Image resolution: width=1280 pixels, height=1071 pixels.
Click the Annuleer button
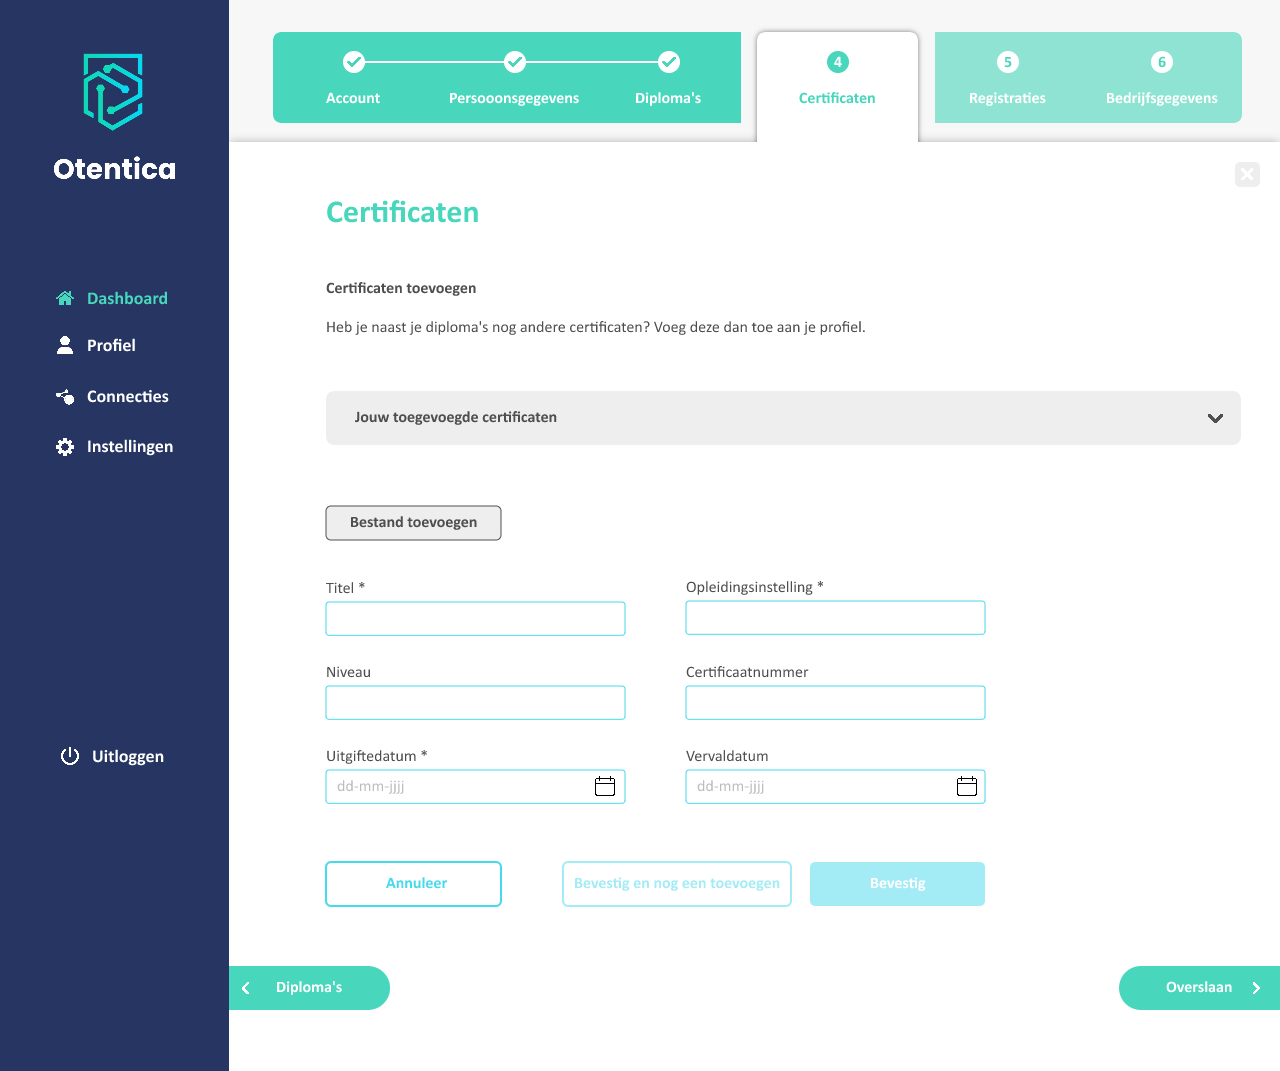413,884
